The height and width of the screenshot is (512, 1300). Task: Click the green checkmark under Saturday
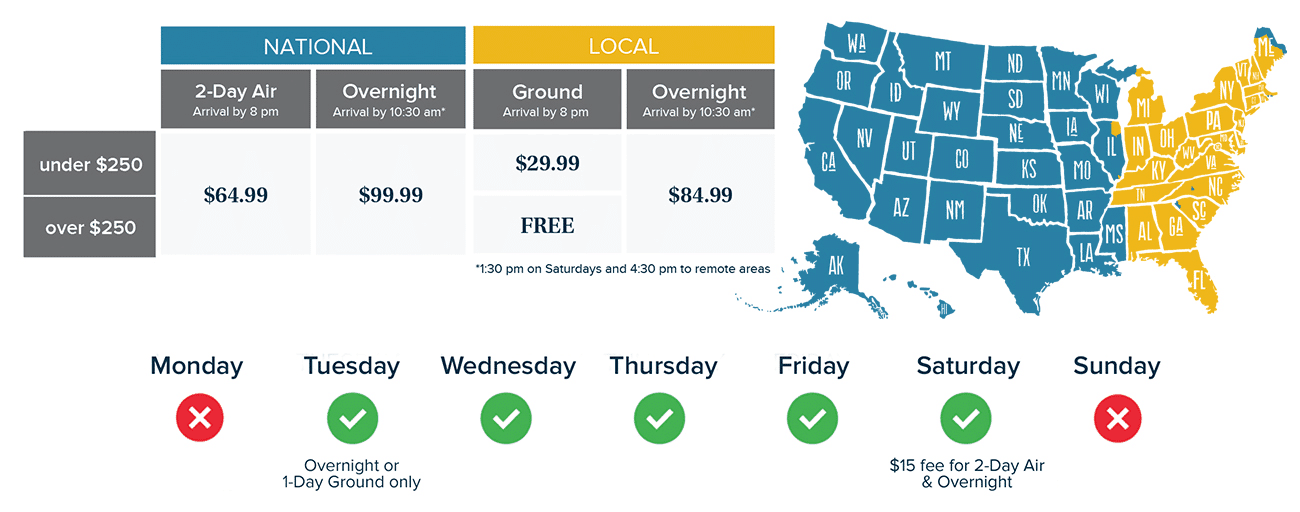coord(966,418)
